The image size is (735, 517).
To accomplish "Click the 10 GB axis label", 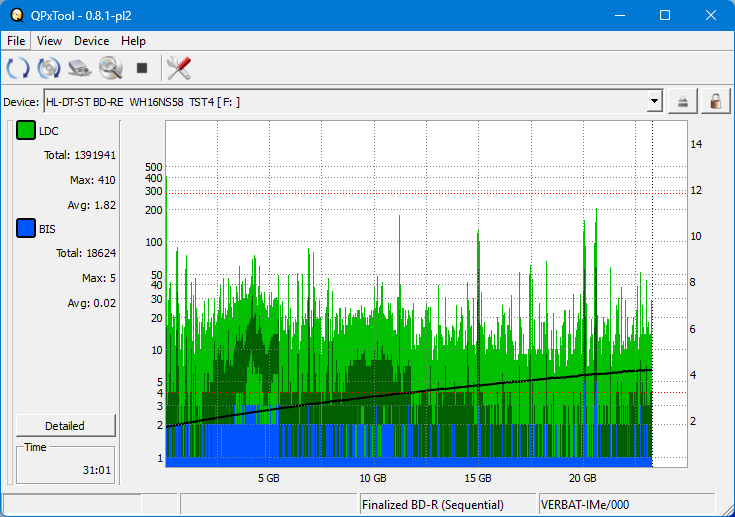I will tap(373, 478).
